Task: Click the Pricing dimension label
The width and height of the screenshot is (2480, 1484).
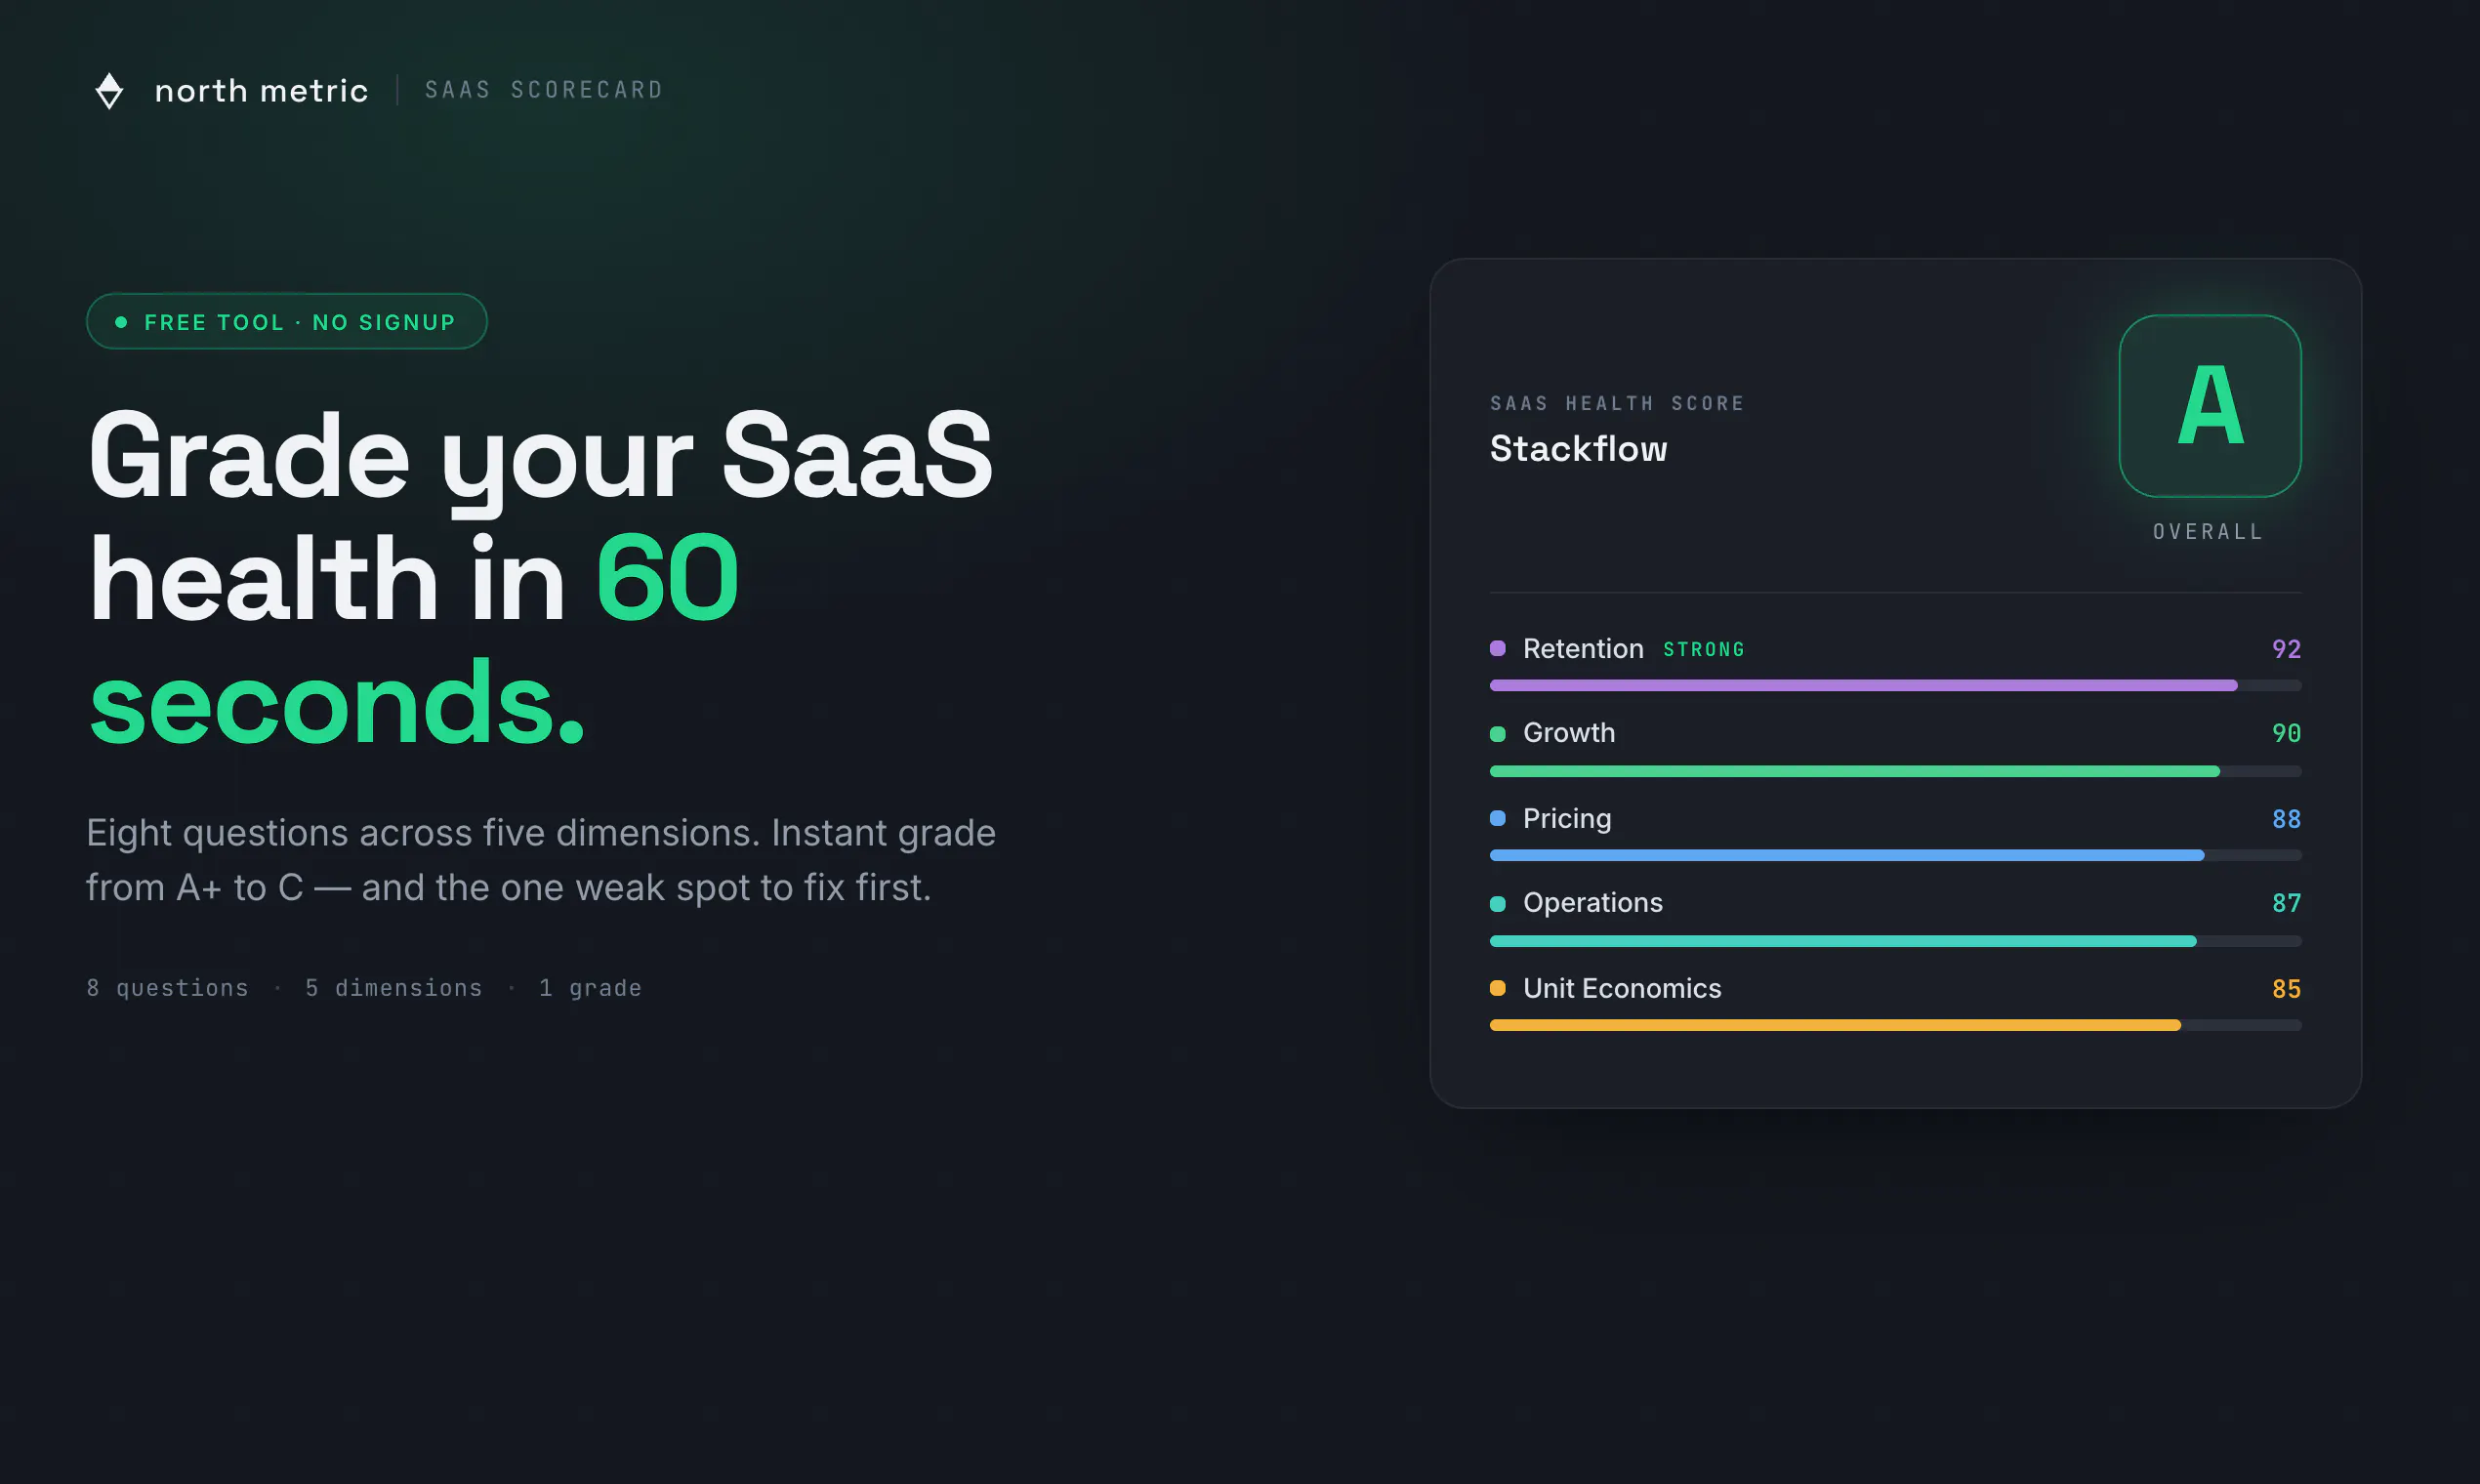Action: point(1567,819)
